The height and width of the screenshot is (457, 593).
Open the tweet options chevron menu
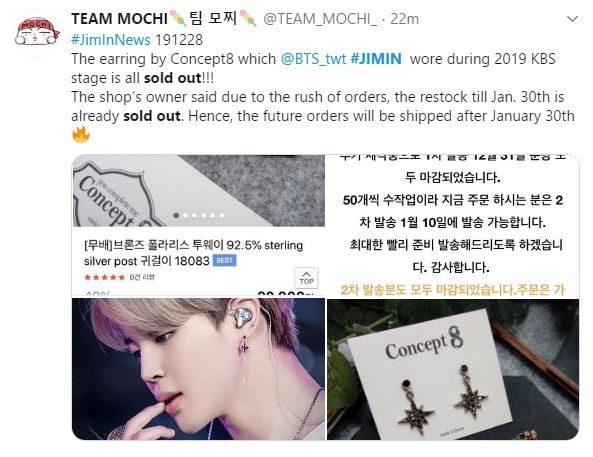pyautogui.click(x=573, y=19)
